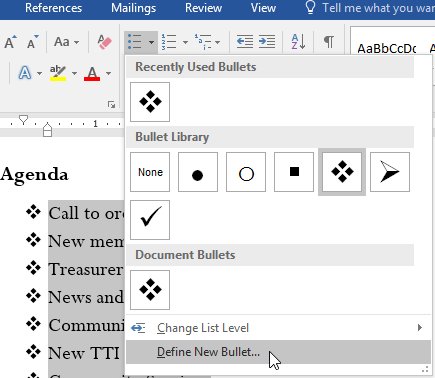Switch to the Mailings tab

(x=133, y=8)
